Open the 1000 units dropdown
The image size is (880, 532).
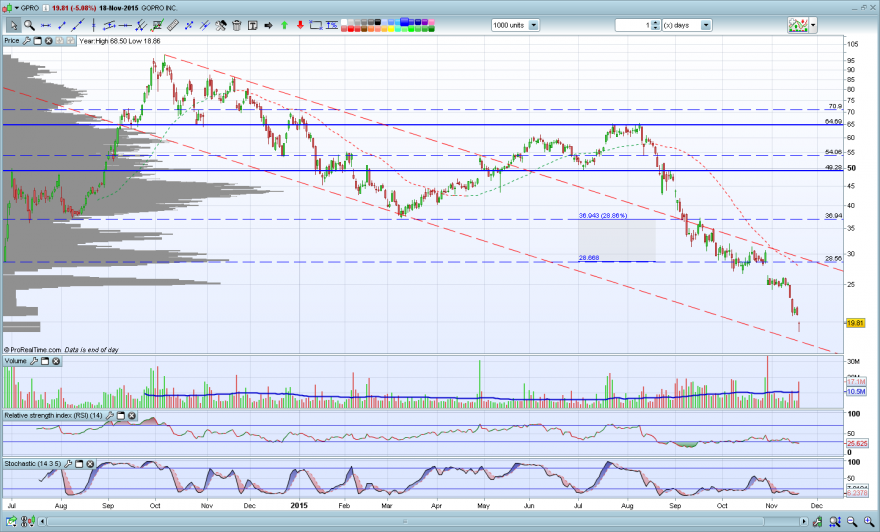tap(534, 25)
